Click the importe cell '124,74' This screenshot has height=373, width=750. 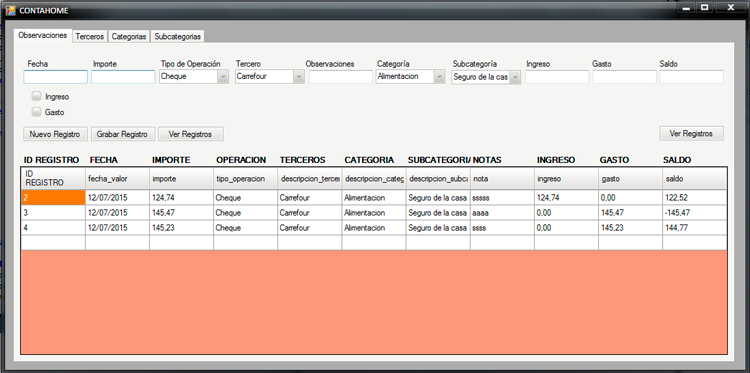pos(181,197)
